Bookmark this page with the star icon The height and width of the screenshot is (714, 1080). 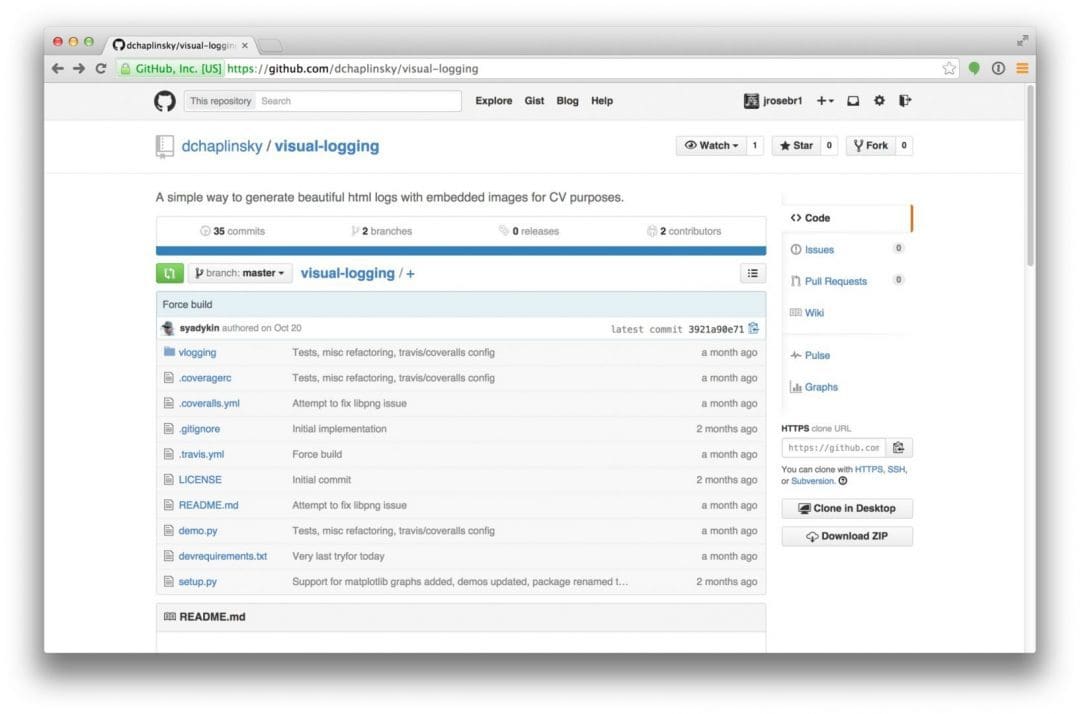(949, 68)
